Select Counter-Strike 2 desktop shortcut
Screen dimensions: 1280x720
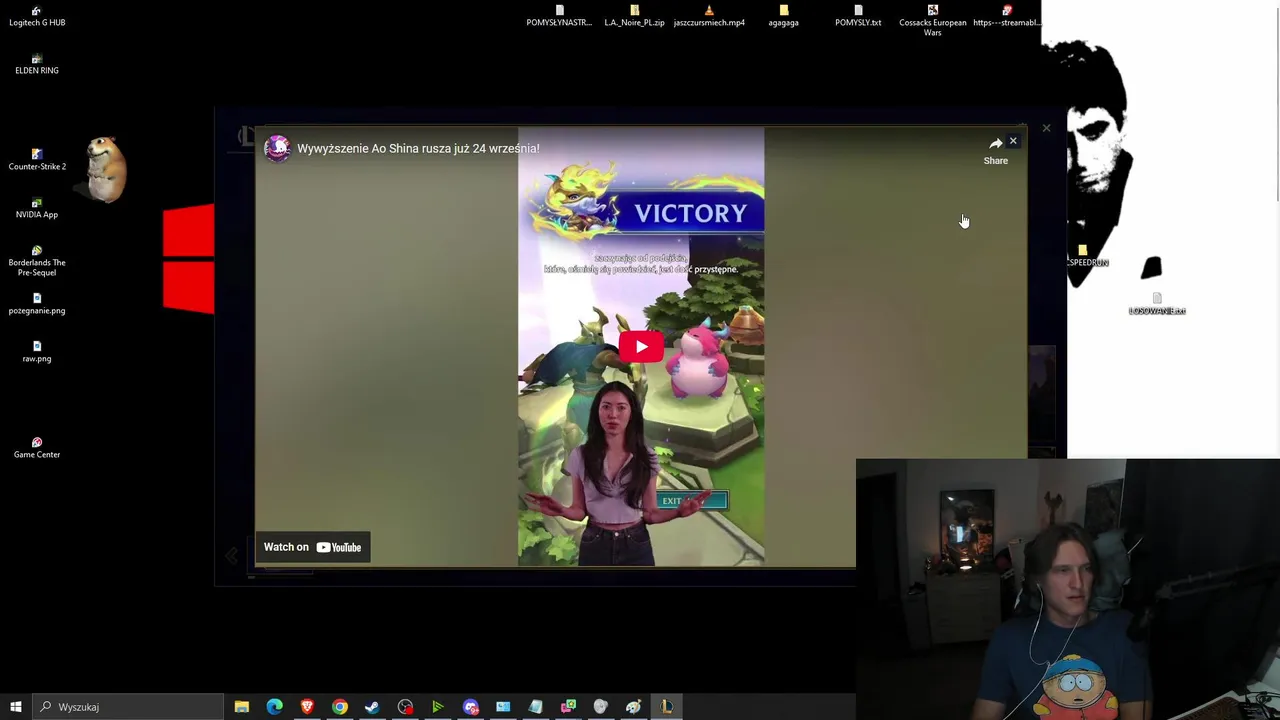coord(37,160)
